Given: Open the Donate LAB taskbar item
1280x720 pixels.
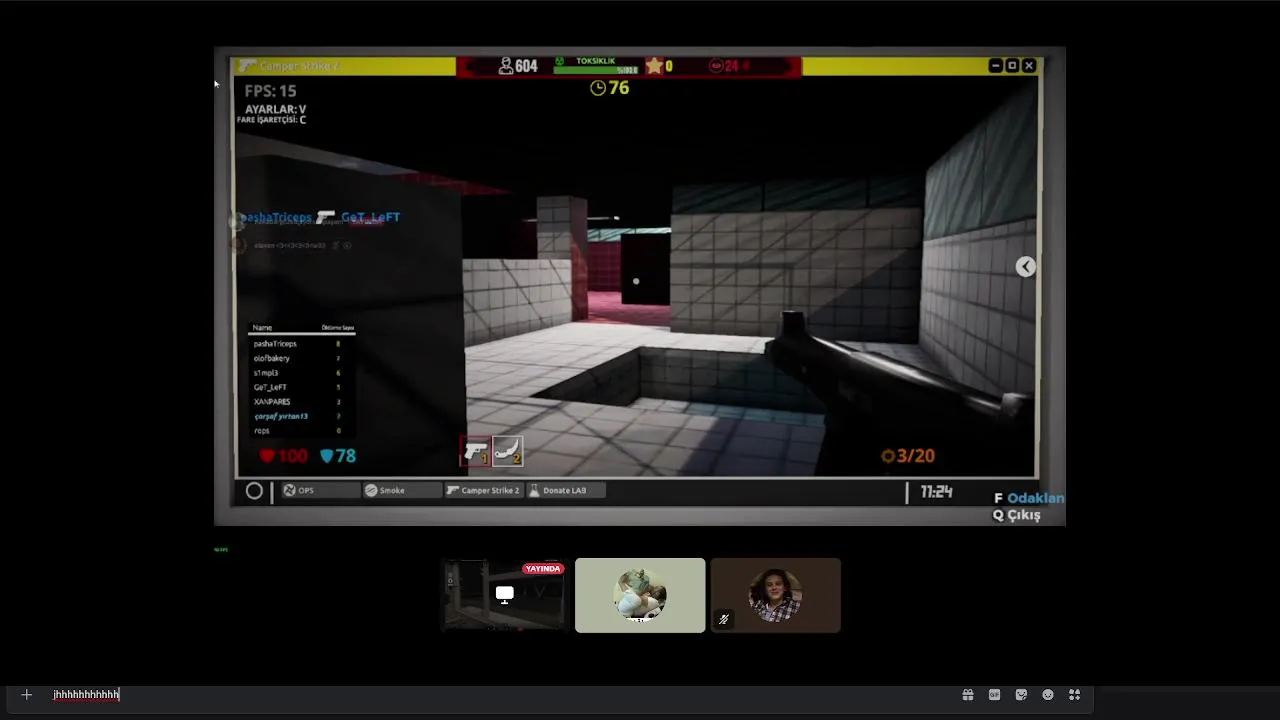Looking at the screenshot, I should (566, 490).
